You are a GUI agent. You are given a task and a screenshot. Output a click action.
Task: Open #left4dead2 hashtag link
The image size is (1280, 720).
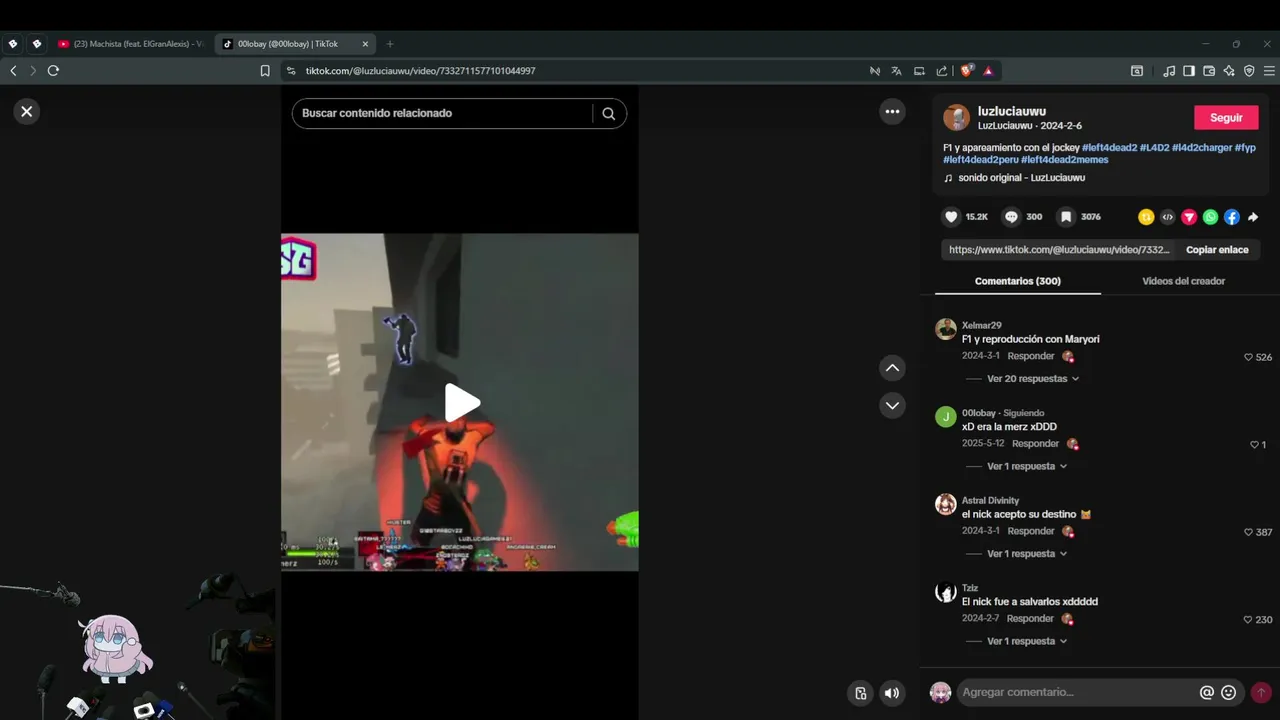point(1109,148)
